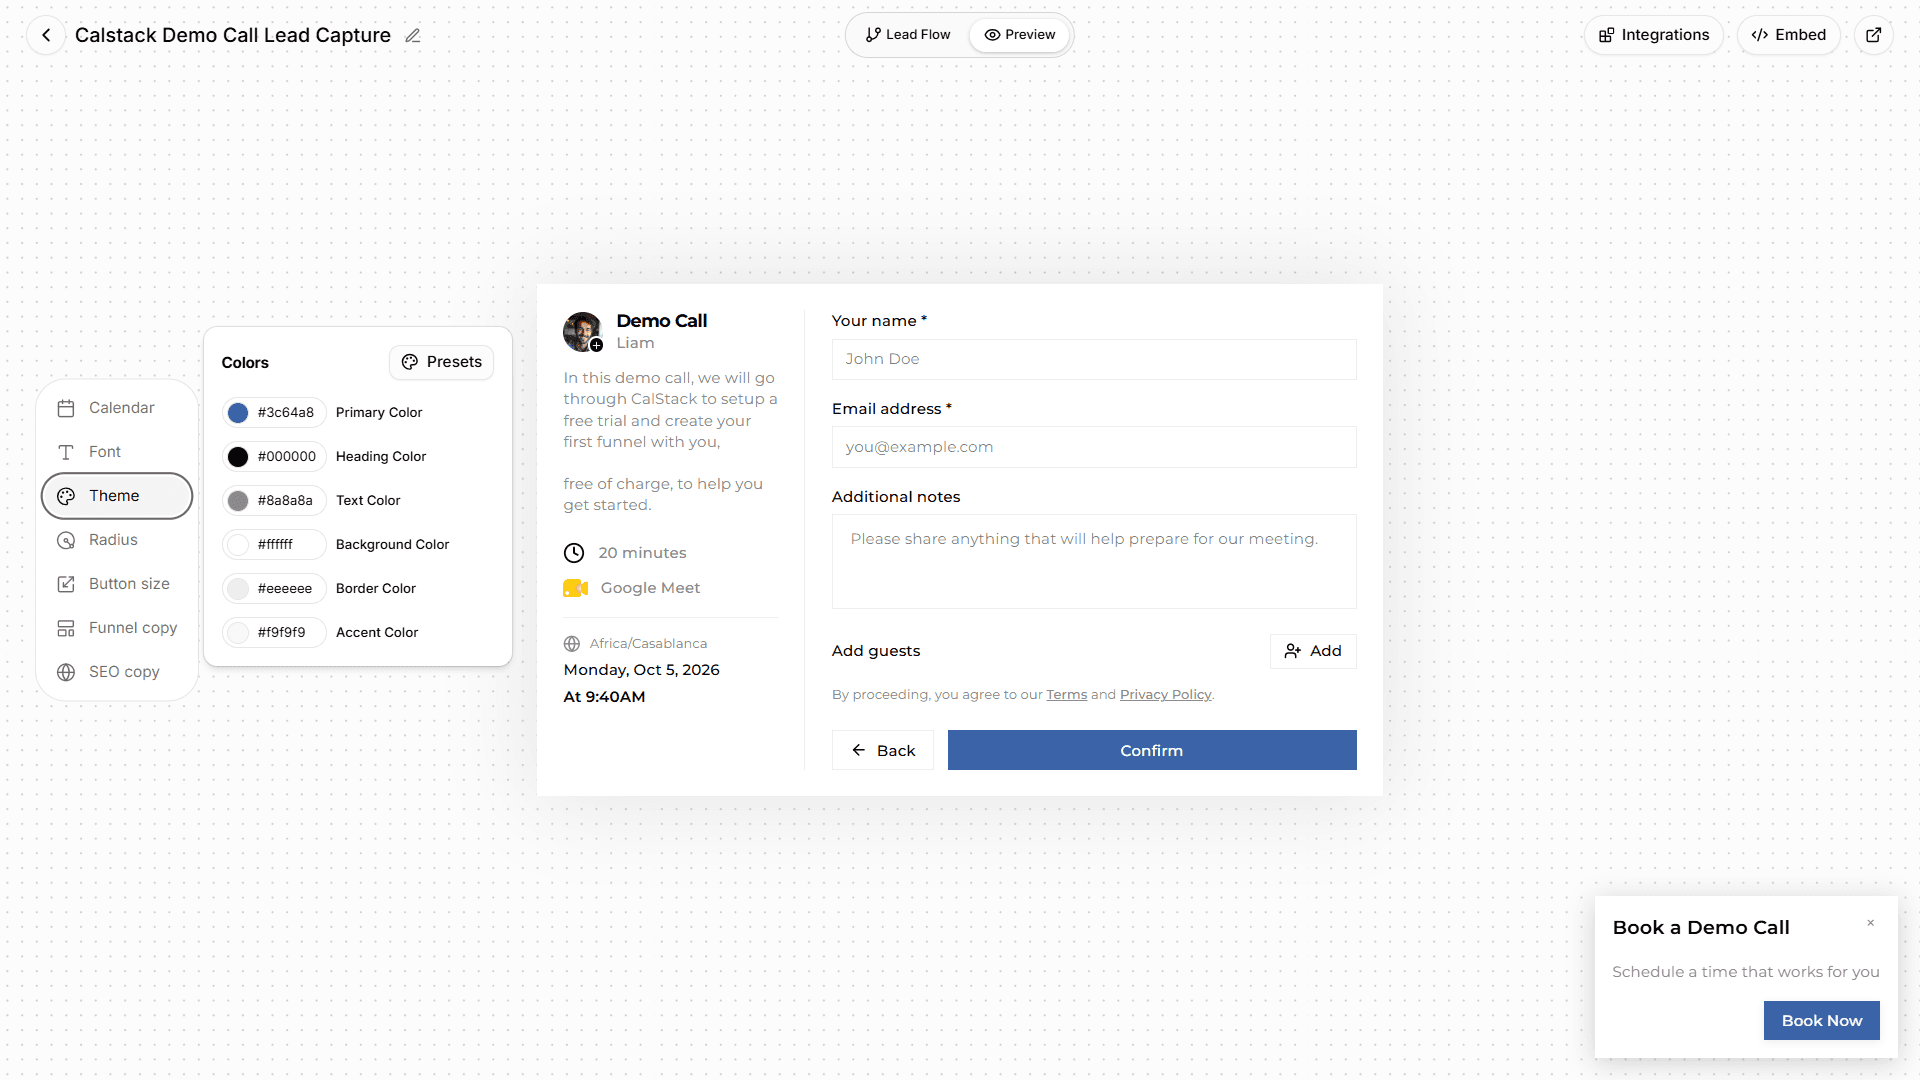Click Liam's avatar photo
The image size is (1920, 1080).
click(x=582, y=332)
